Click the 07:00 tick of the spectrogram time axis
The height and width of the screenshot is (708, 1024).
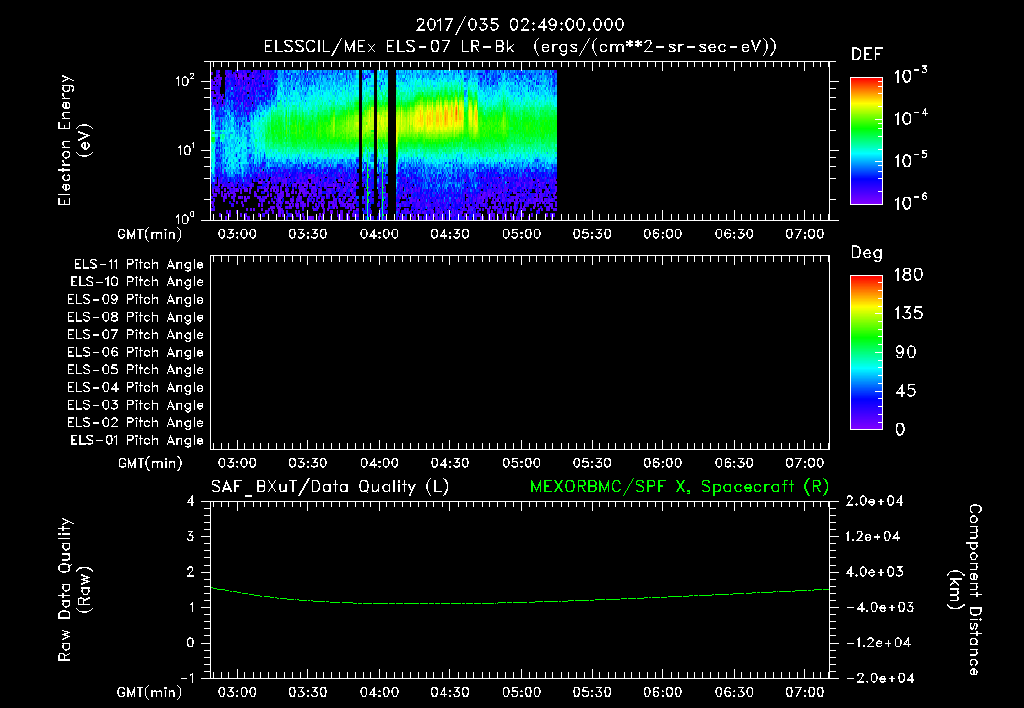coord(805,234)
